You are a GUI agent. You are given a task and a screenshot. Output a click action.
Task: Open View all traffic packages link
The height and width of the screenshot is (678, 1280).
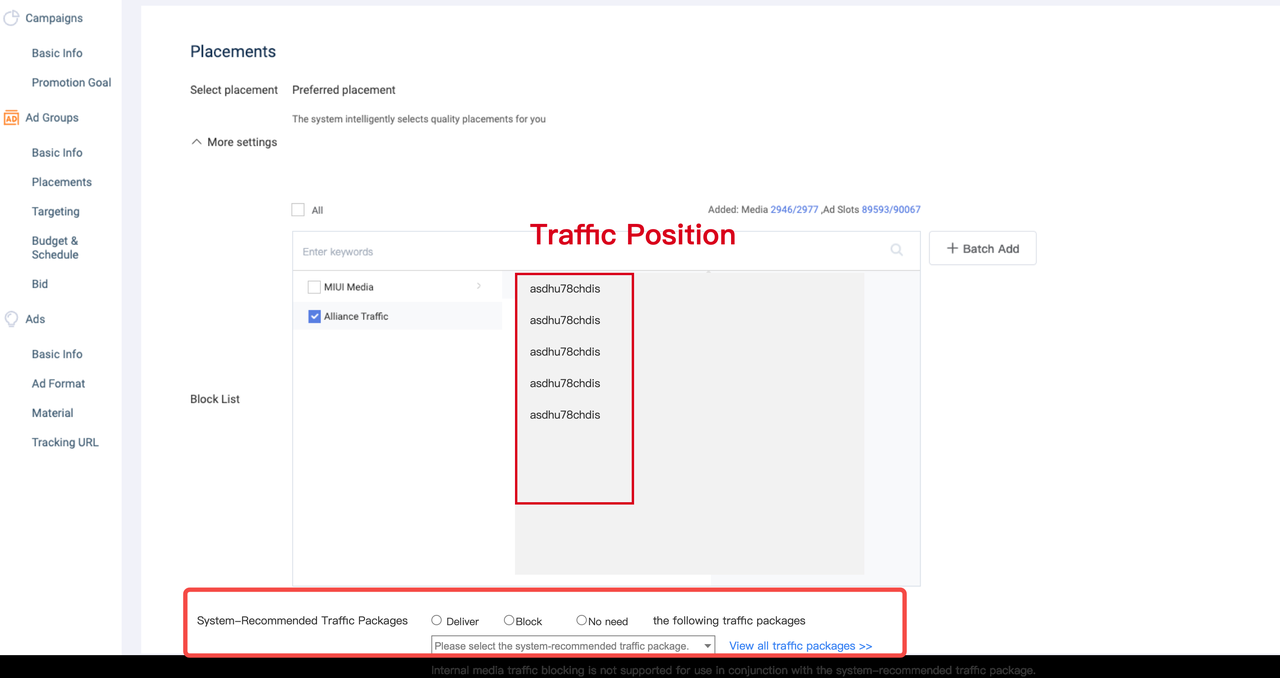pyautogui.click(x=800, y=646)
